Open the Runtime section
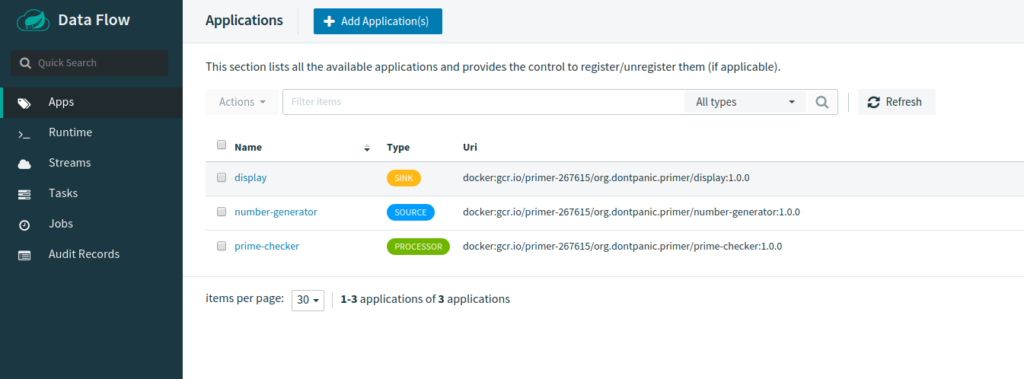This screenshot has height=379, width=1024. [x=91, y=133]
